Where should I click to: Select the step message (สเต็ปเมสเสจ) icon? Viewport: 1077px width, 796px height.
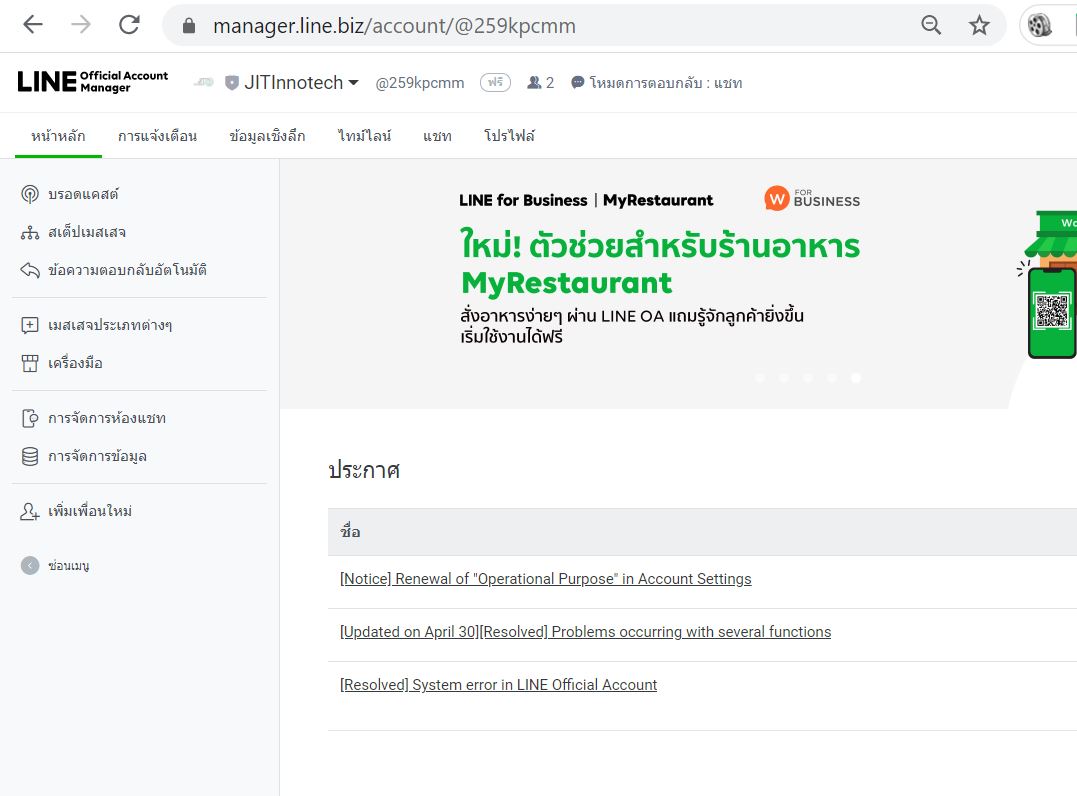point(30,233)
